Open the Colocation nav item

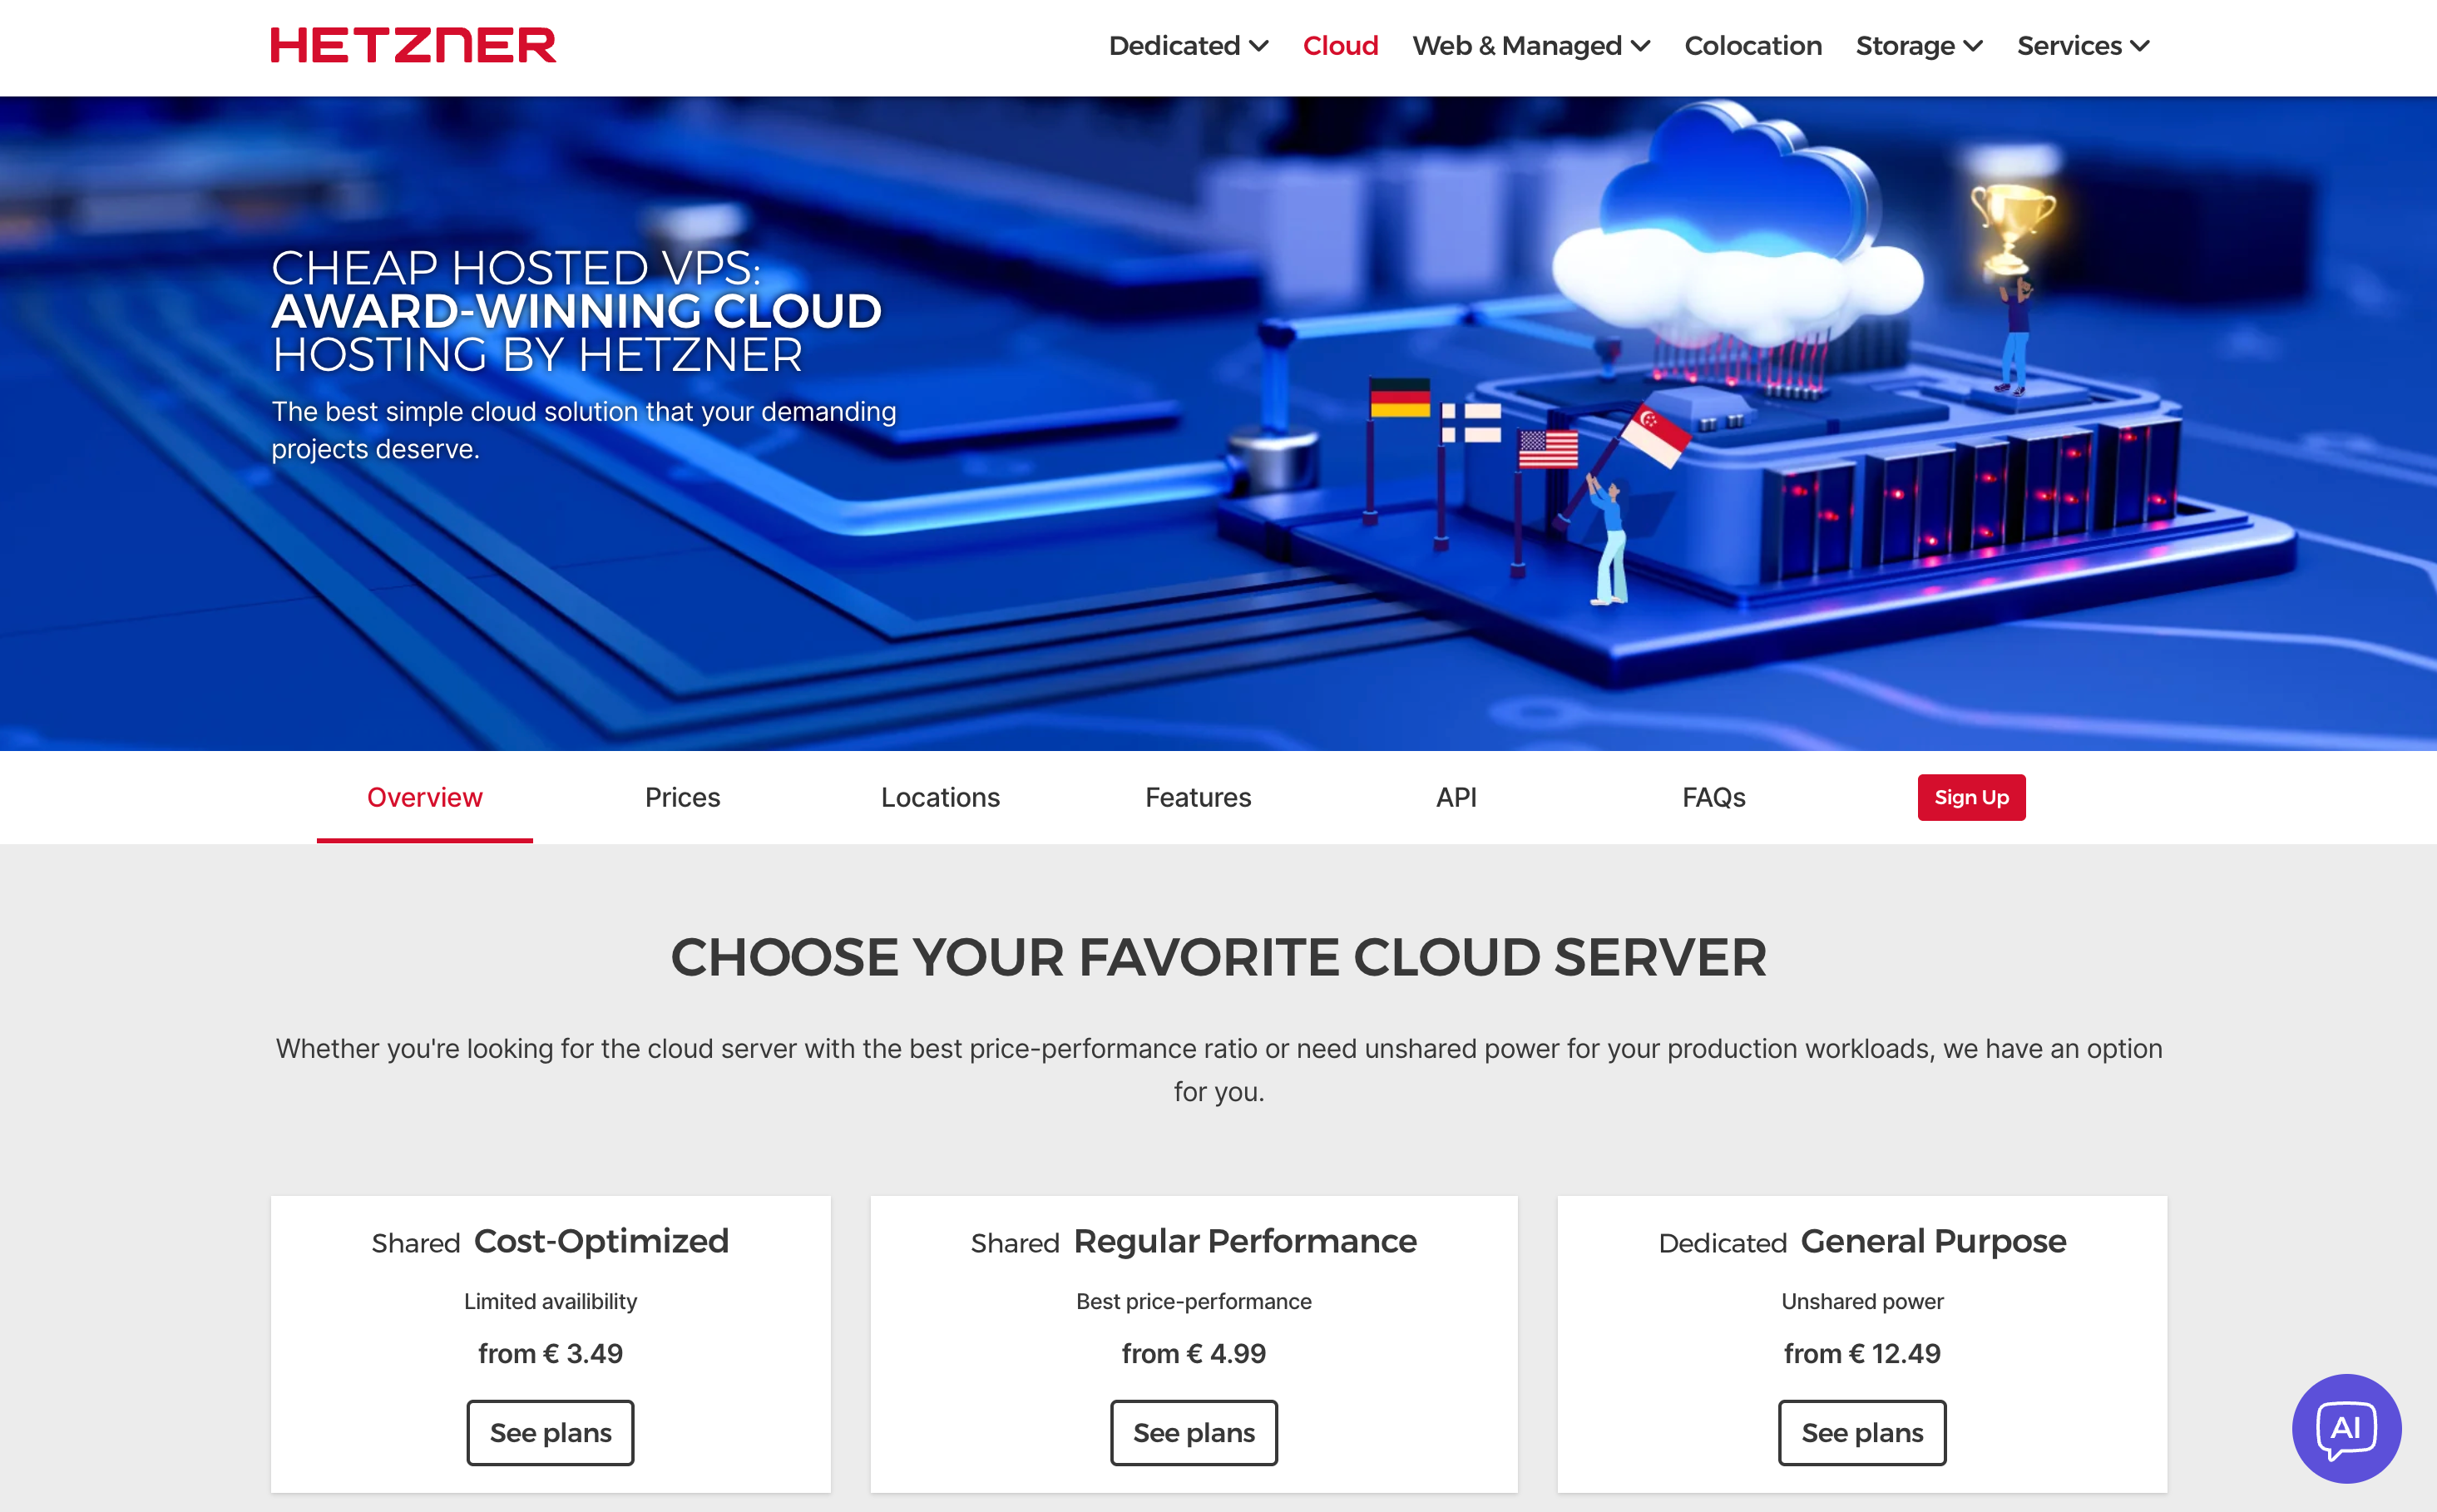[1753, 46]
